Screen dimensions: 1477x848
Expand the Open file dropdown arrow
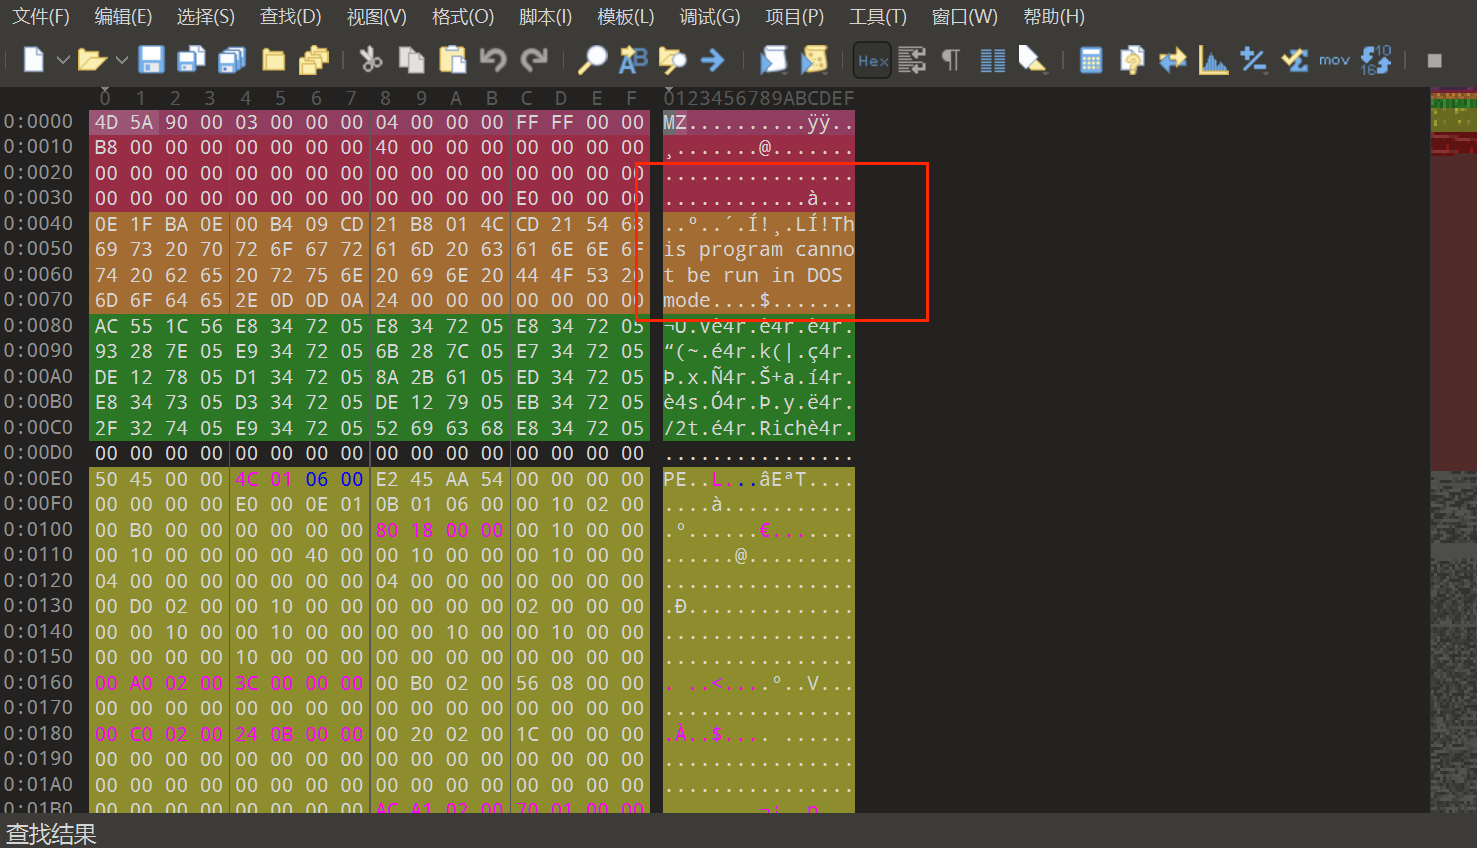coord(122,60)
